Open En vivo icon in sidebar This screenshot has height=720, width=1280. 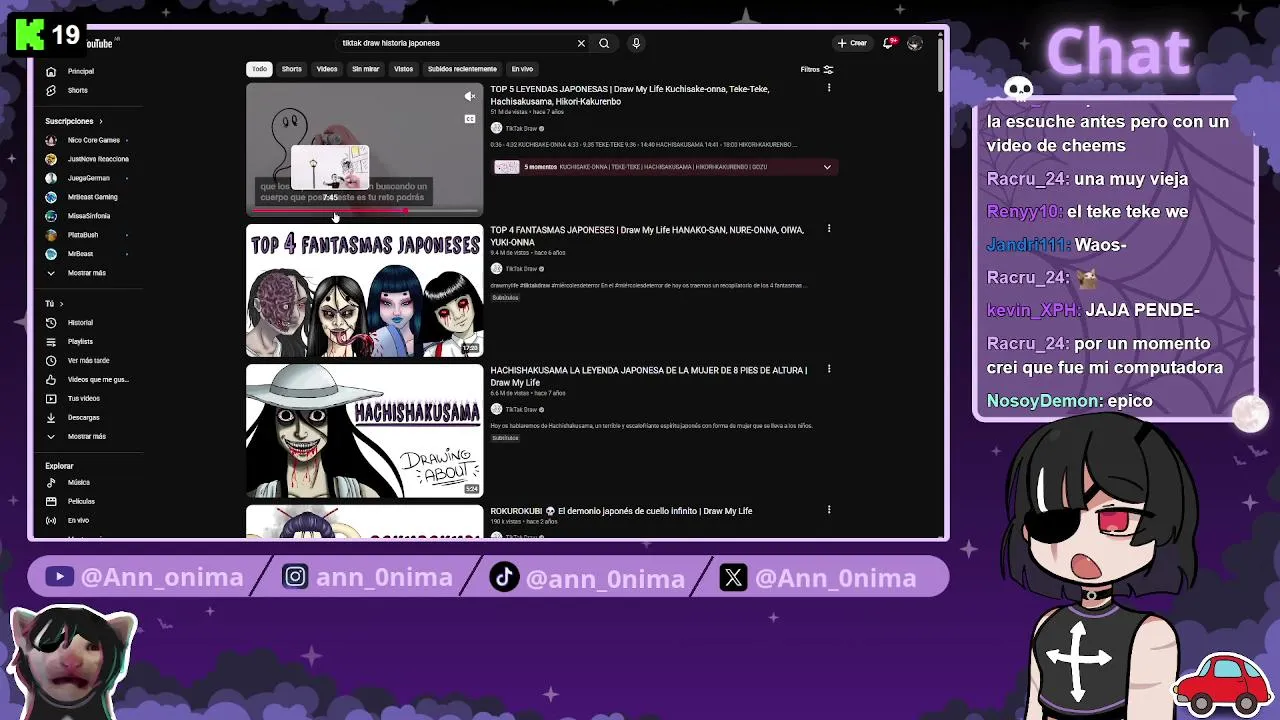(51, 520)
